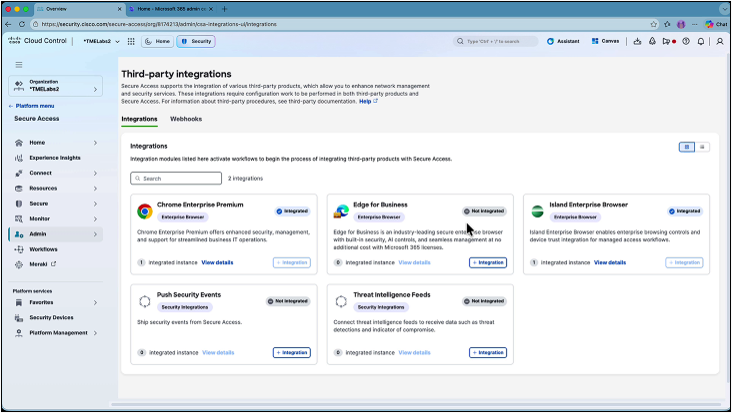
Task: Click the Home button in top bar
Action: (157, 42)
